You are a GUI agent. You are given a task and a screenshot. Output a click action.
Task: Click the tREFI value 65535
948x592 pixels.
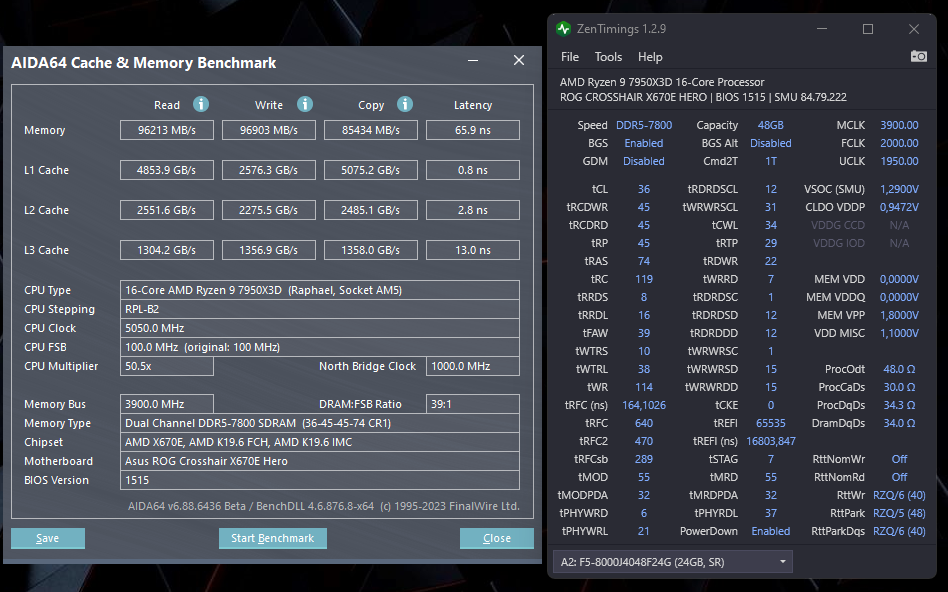coord(771,423)
